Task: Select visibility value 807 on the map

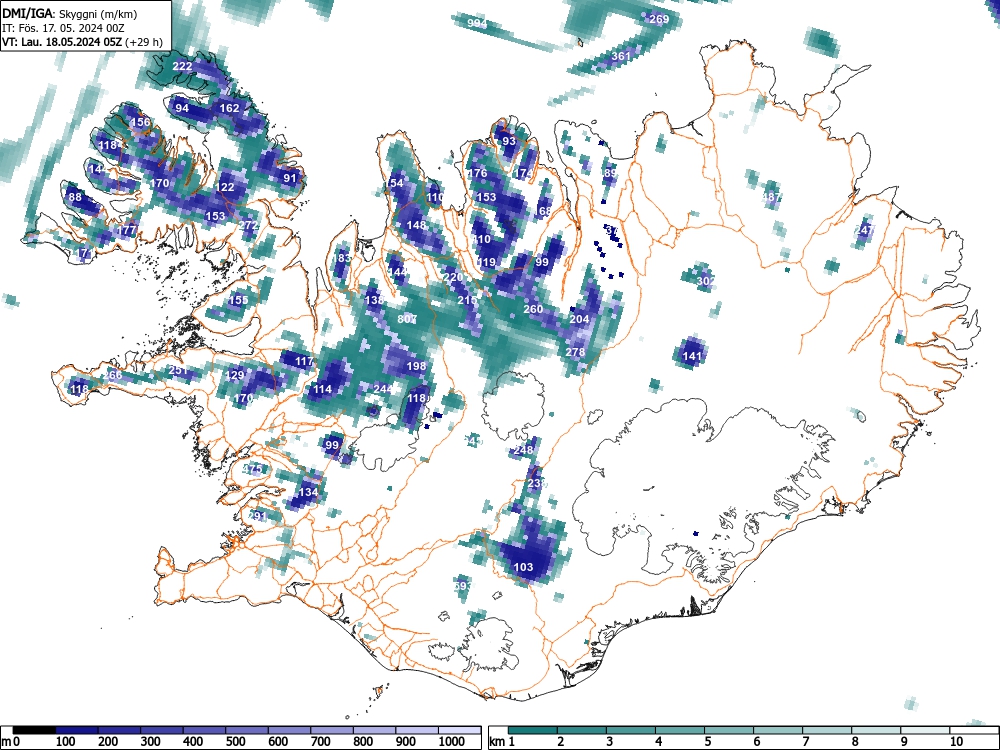Action: (x=407, y=319)
